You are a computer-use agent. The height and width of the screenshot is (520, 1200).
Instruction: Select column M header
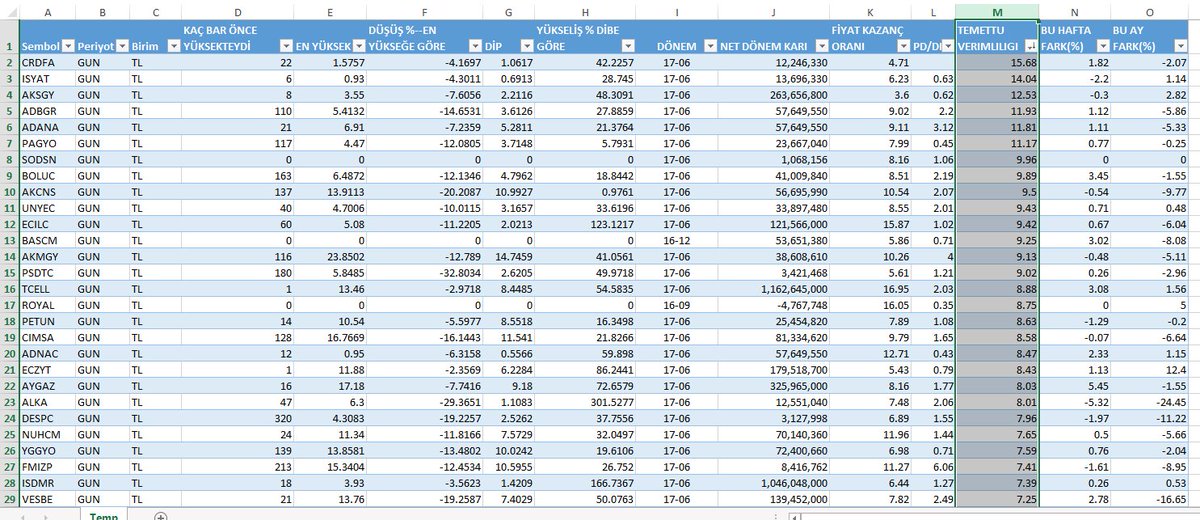click(x=996, y=11)
